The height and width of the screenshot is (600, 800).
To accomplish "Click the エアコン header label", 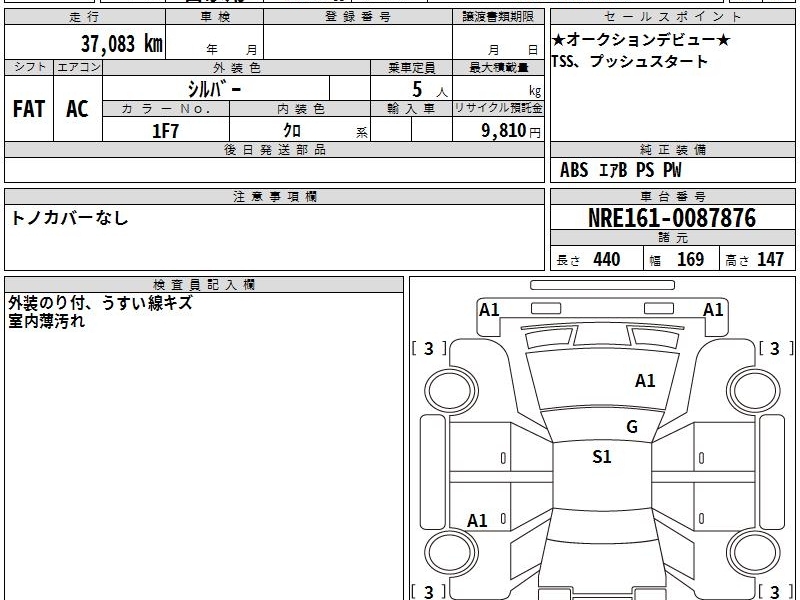I will [x=78, y=67].
